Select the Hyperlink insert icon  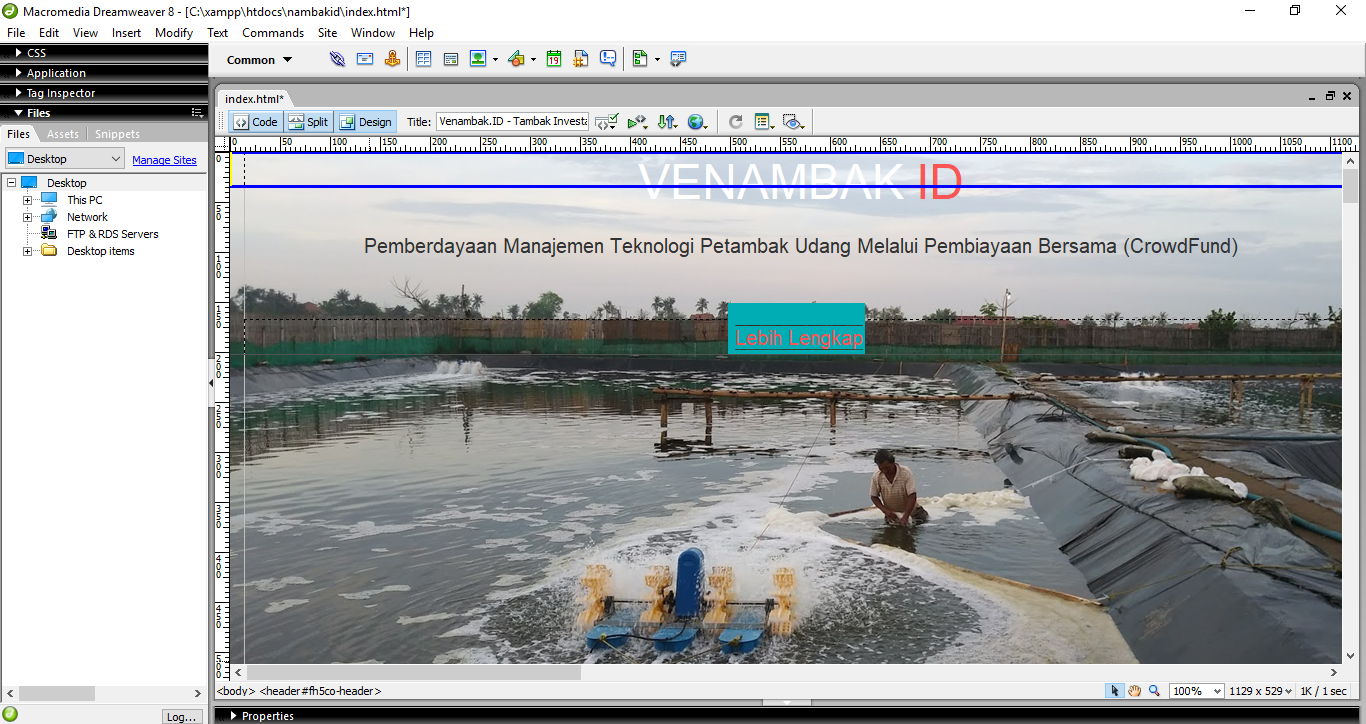coord(337,59)
